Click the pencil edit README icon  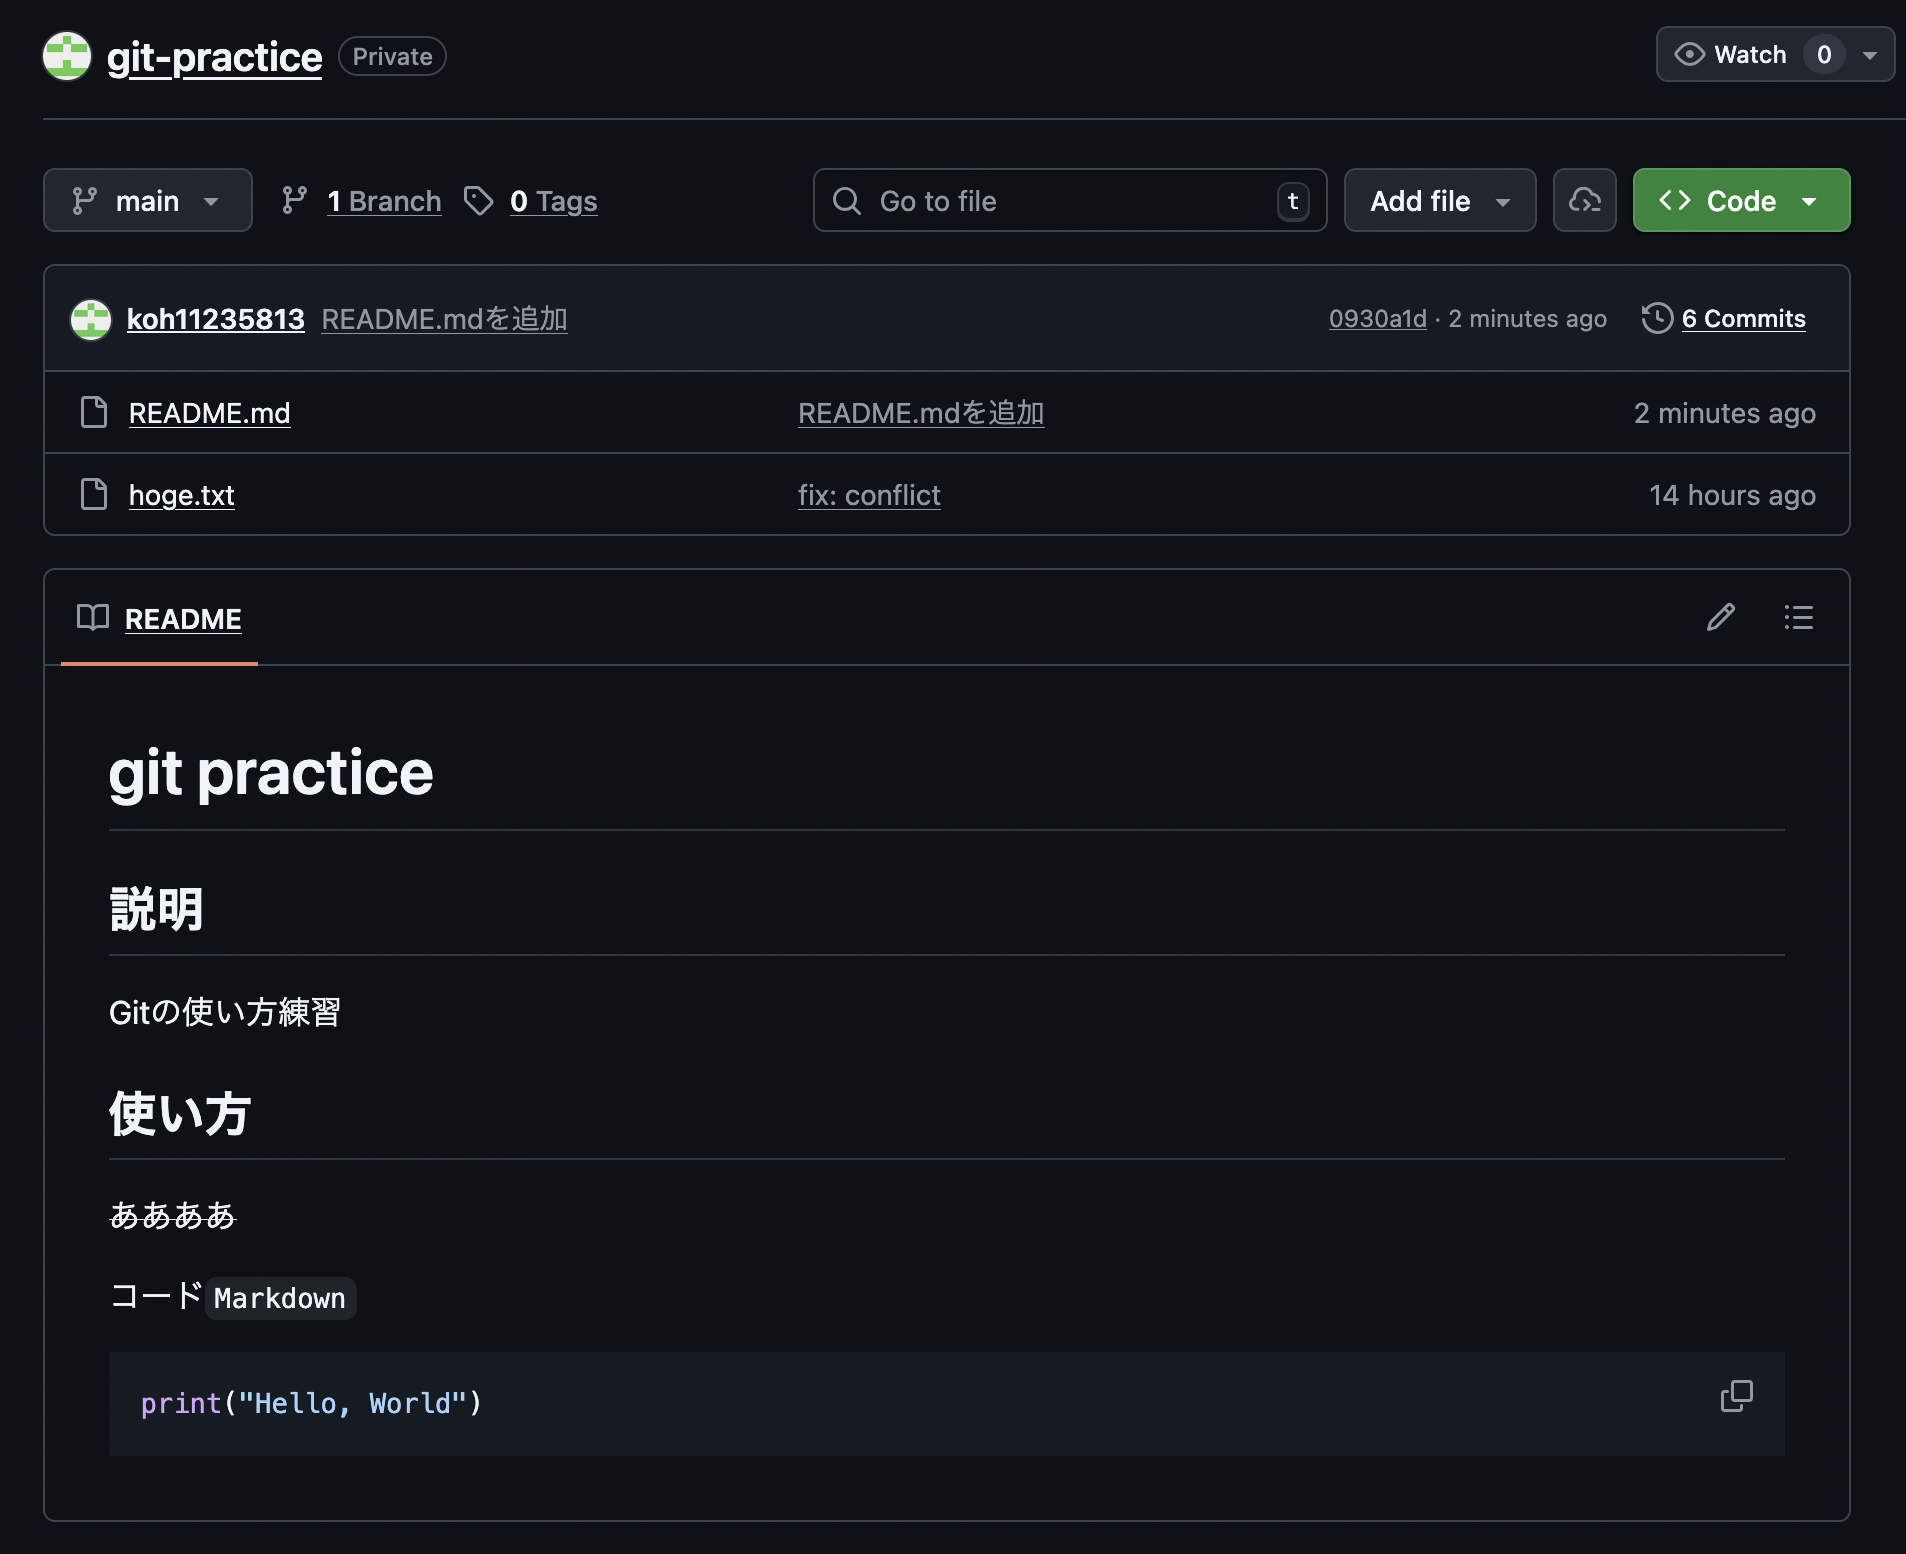point(1720,617)
